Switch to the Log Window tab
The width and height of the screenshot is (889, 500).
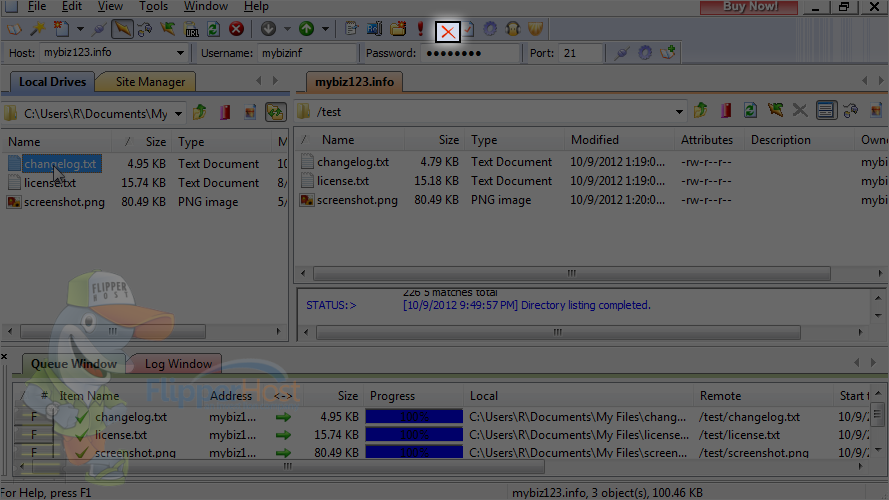pyautogui.click(x=178, y=364)
